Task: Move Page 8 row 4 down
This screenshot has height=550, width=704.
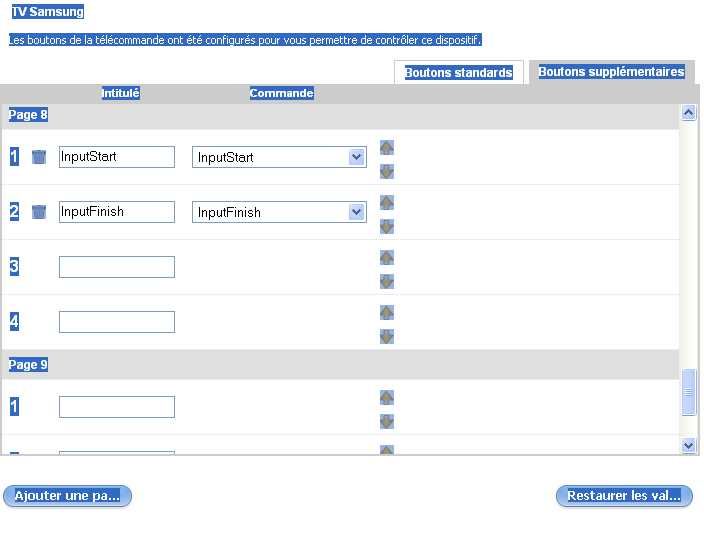Action: [x=387, y=336]
